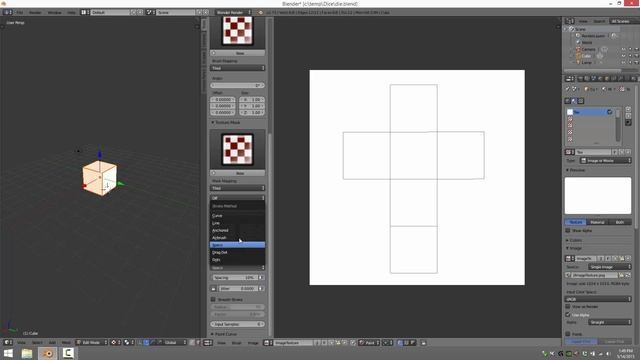The width and height of the screenshot is (640, 360).
Task: Open the Info editor type selector
Action: pyautogui.click(x=7, y=12)
